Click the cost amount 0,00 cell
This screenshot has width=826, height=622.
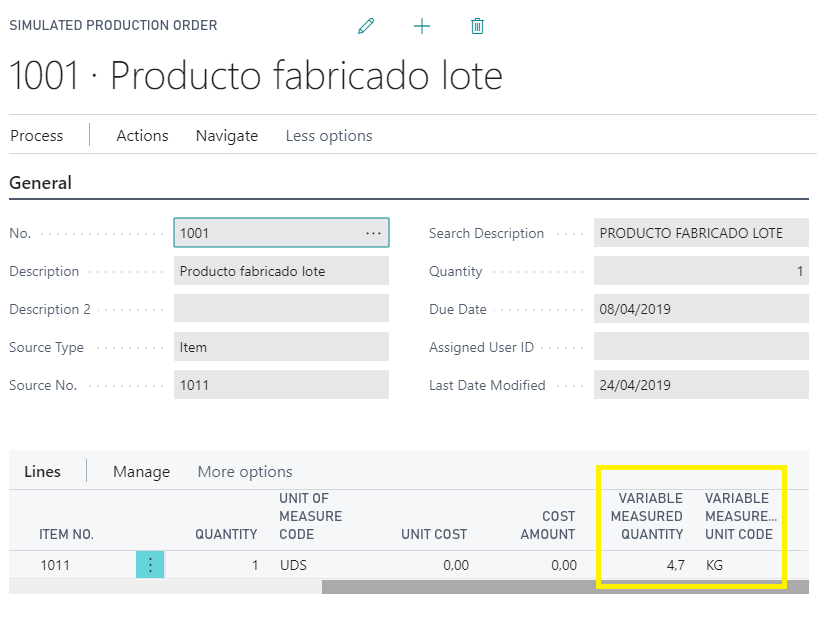point(564,565)
